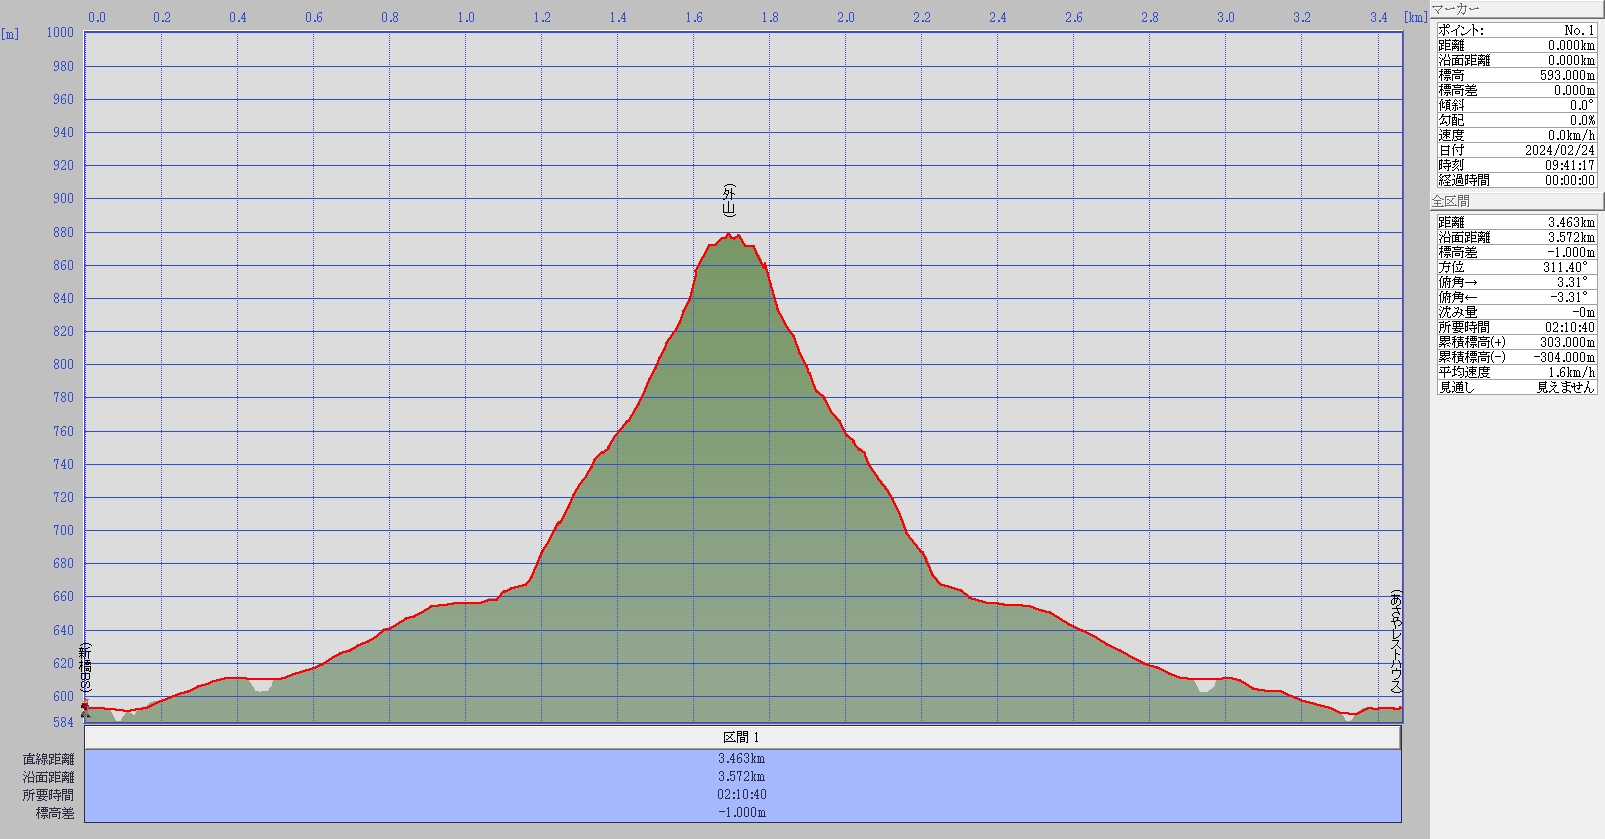Click the [km] unit label on the distance axis
The width and height of the screenshot is (1605, 839).
pos(1415,17)
